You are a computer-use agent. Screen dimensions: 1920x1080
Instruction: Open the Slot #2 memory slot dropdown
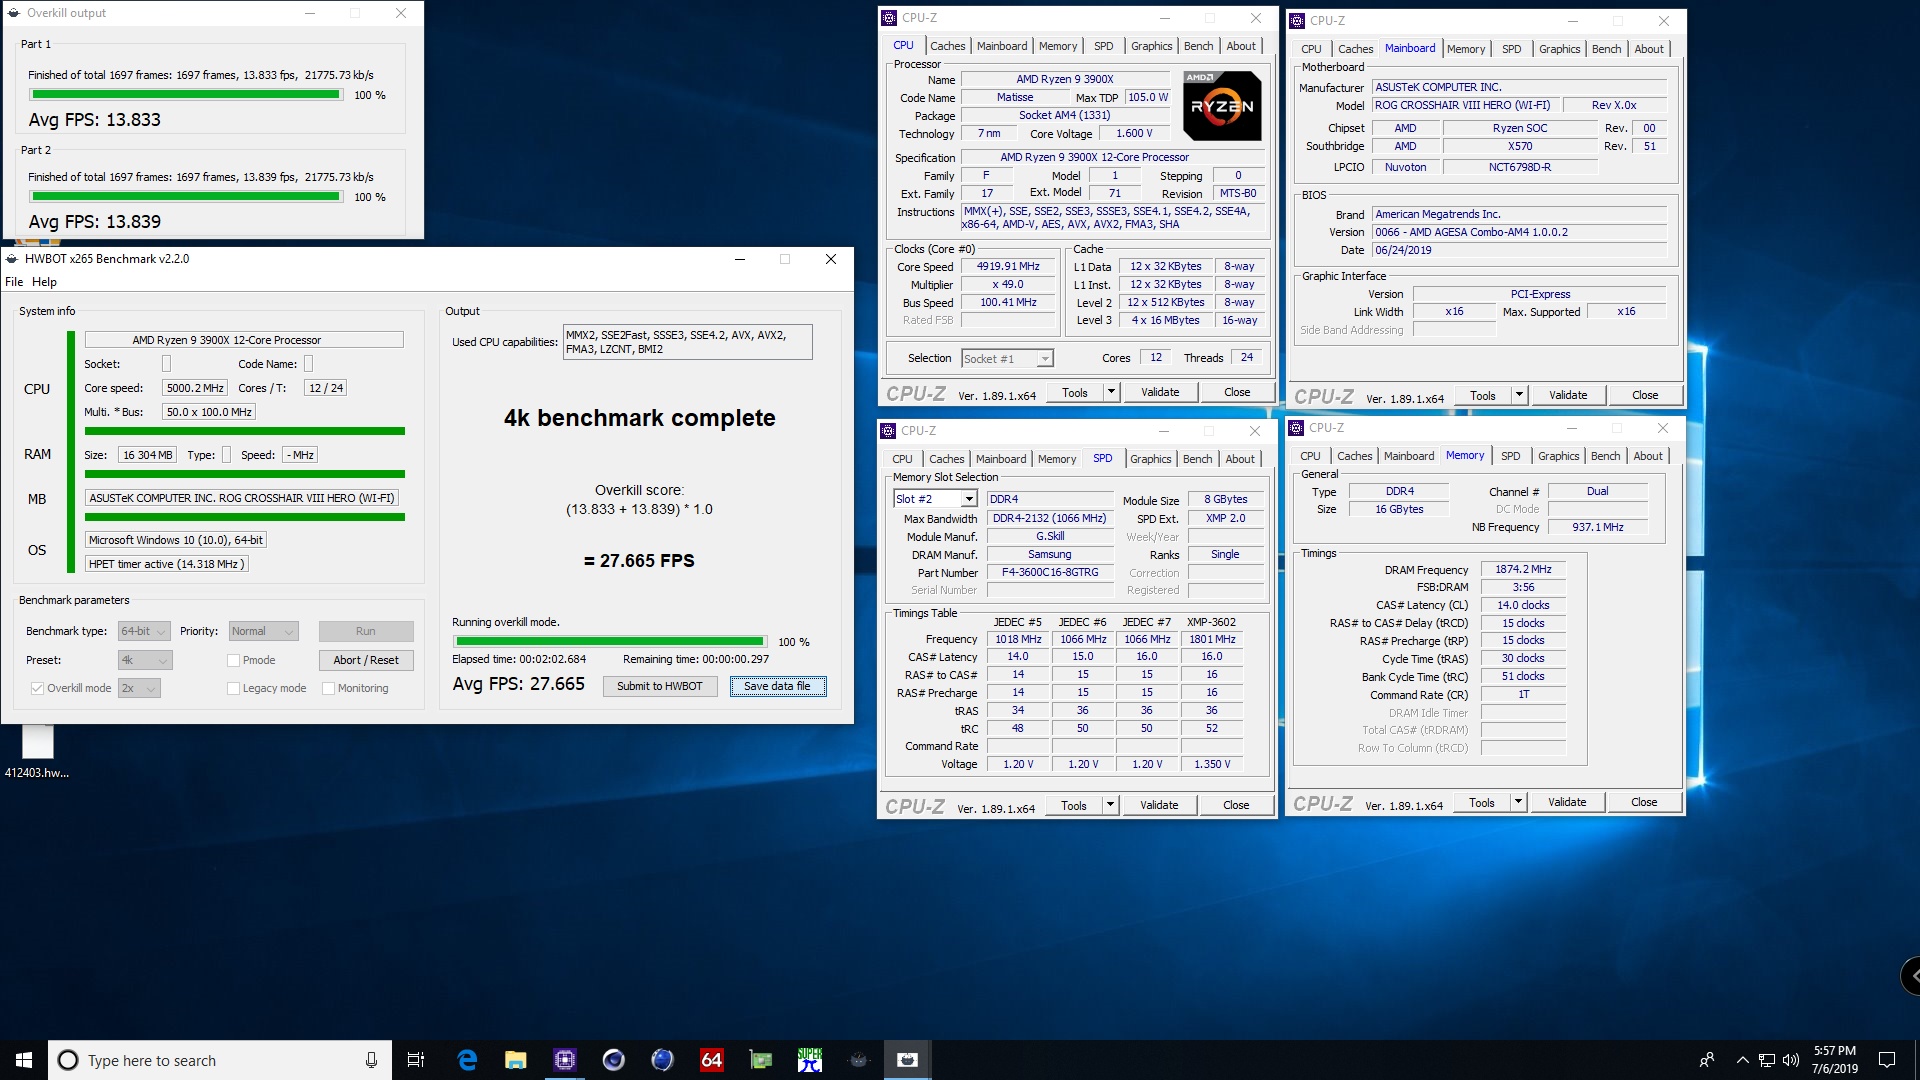[935, 499]
